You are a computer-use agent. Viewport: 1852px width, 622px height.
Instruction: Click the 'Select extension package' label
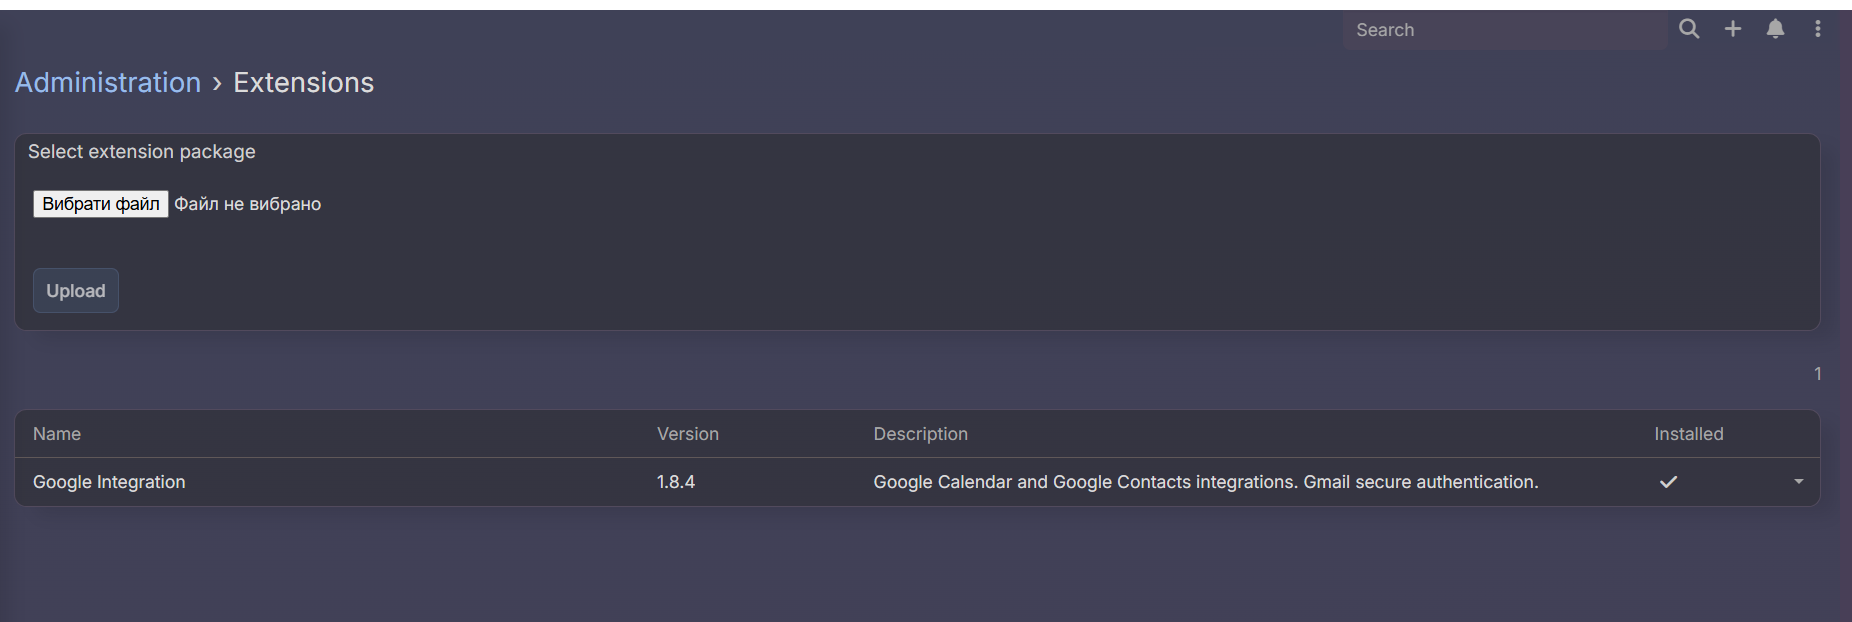pyautogui.click(x=142, y=152)
